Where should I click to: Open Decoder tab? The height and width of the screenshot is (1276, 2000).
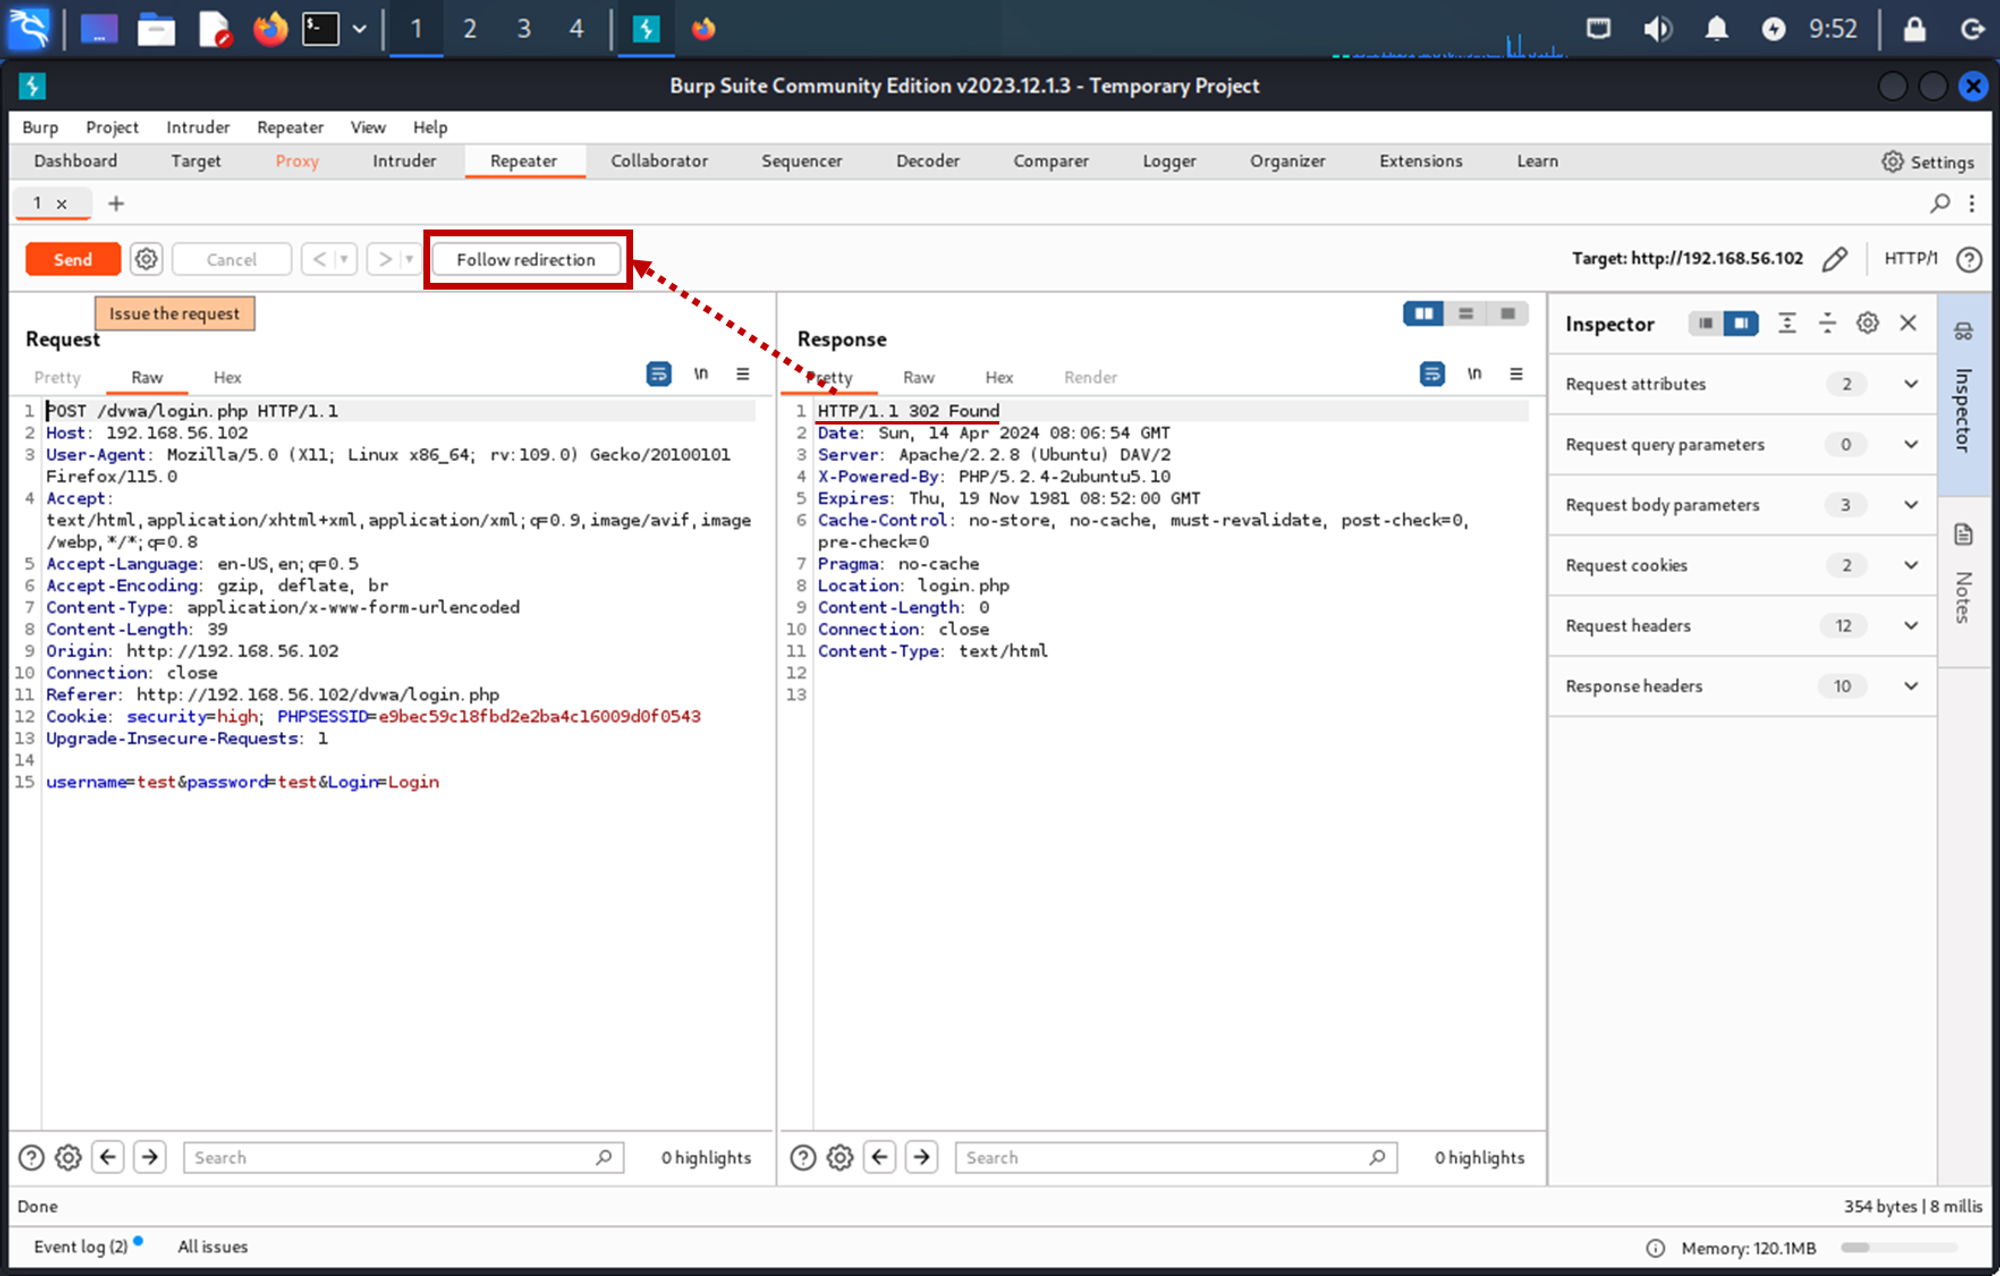[x=927, y=161]
